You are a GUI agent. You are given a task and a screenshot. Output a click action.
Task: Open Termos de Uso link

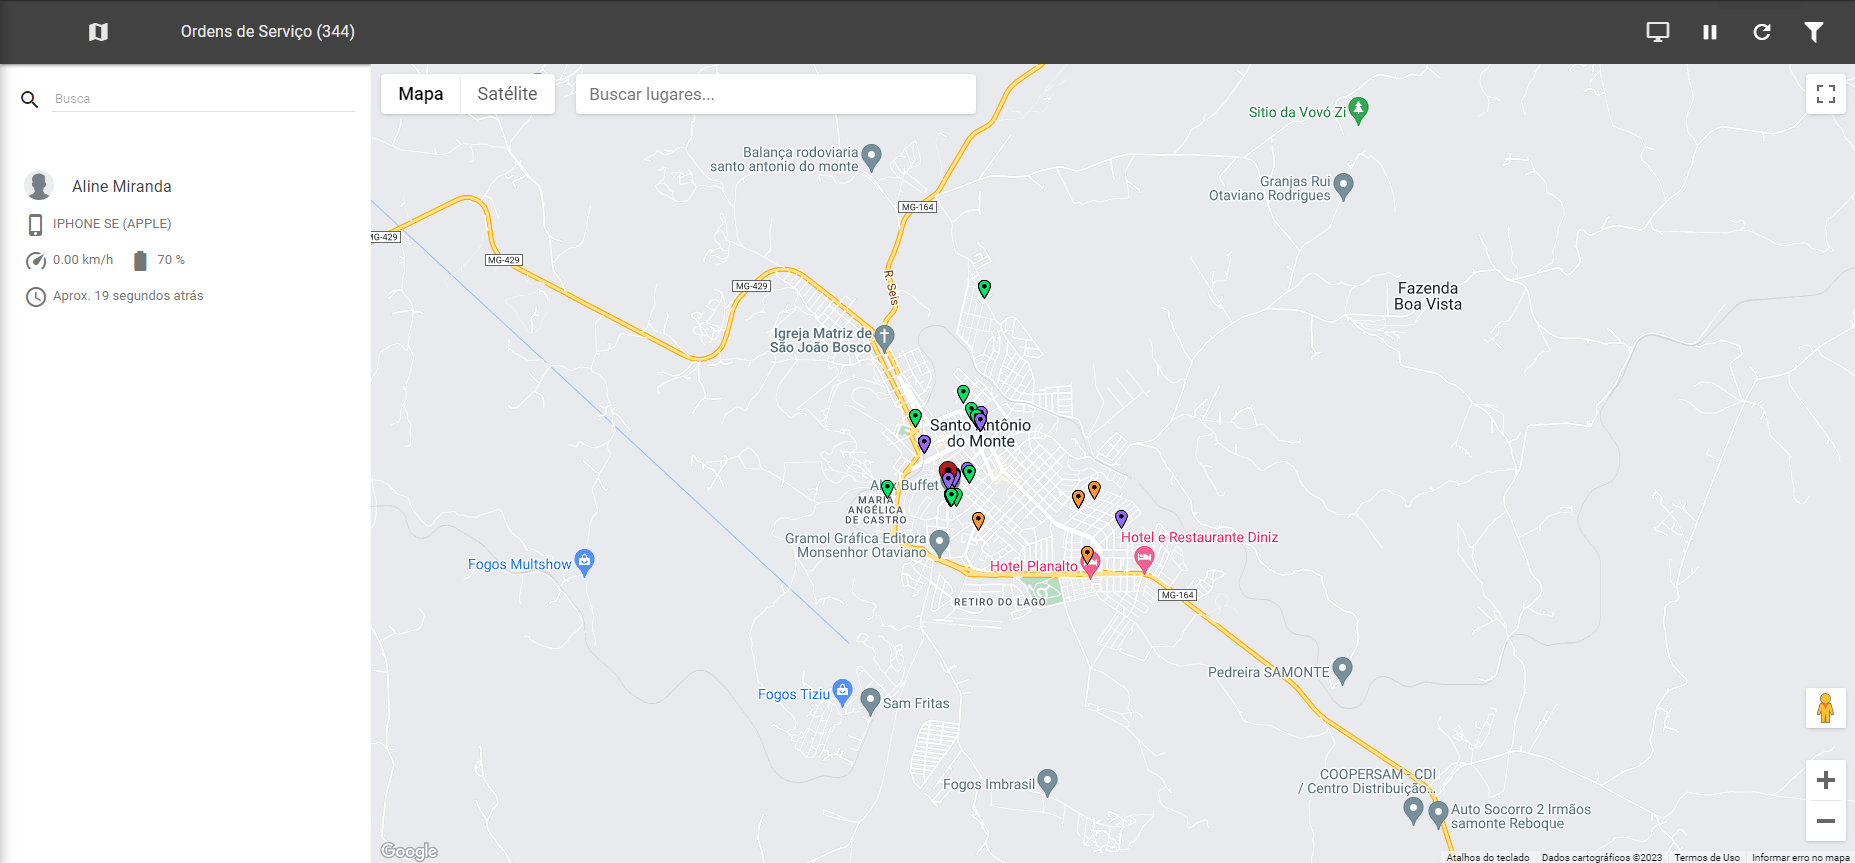tap(1706, 857)
